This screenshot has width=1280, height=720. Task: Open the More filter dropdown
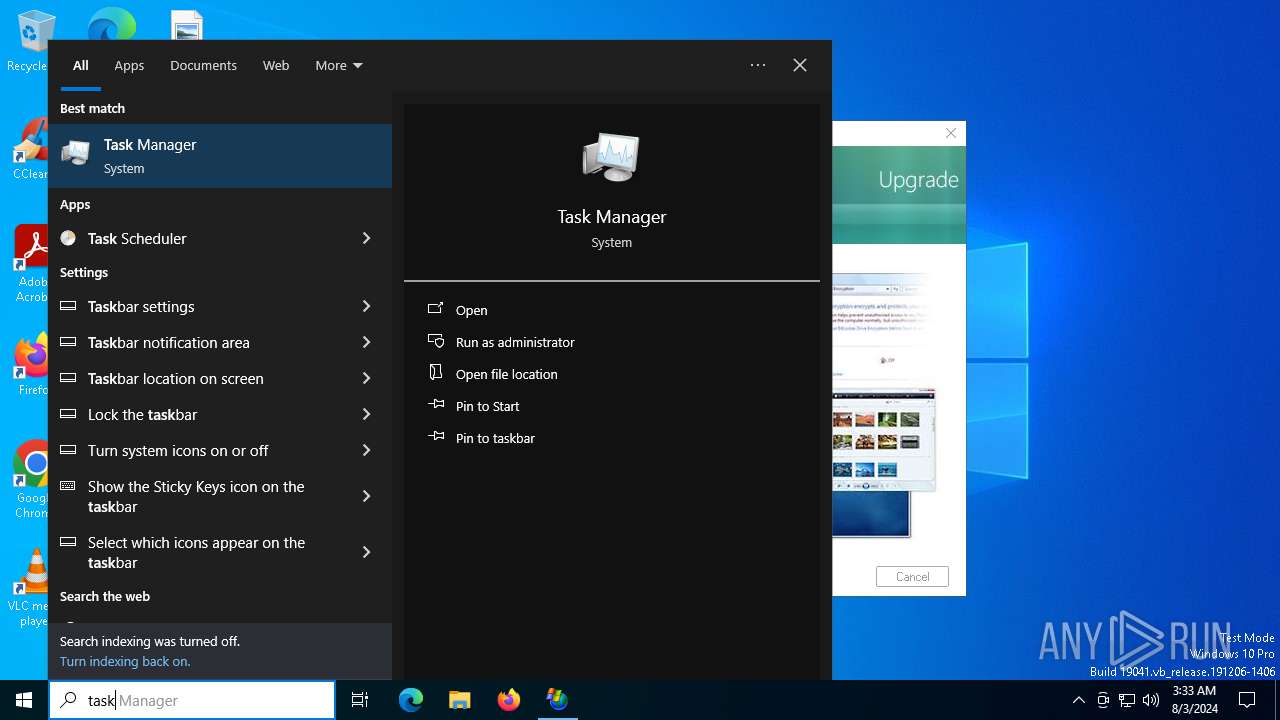coord(339,65)
